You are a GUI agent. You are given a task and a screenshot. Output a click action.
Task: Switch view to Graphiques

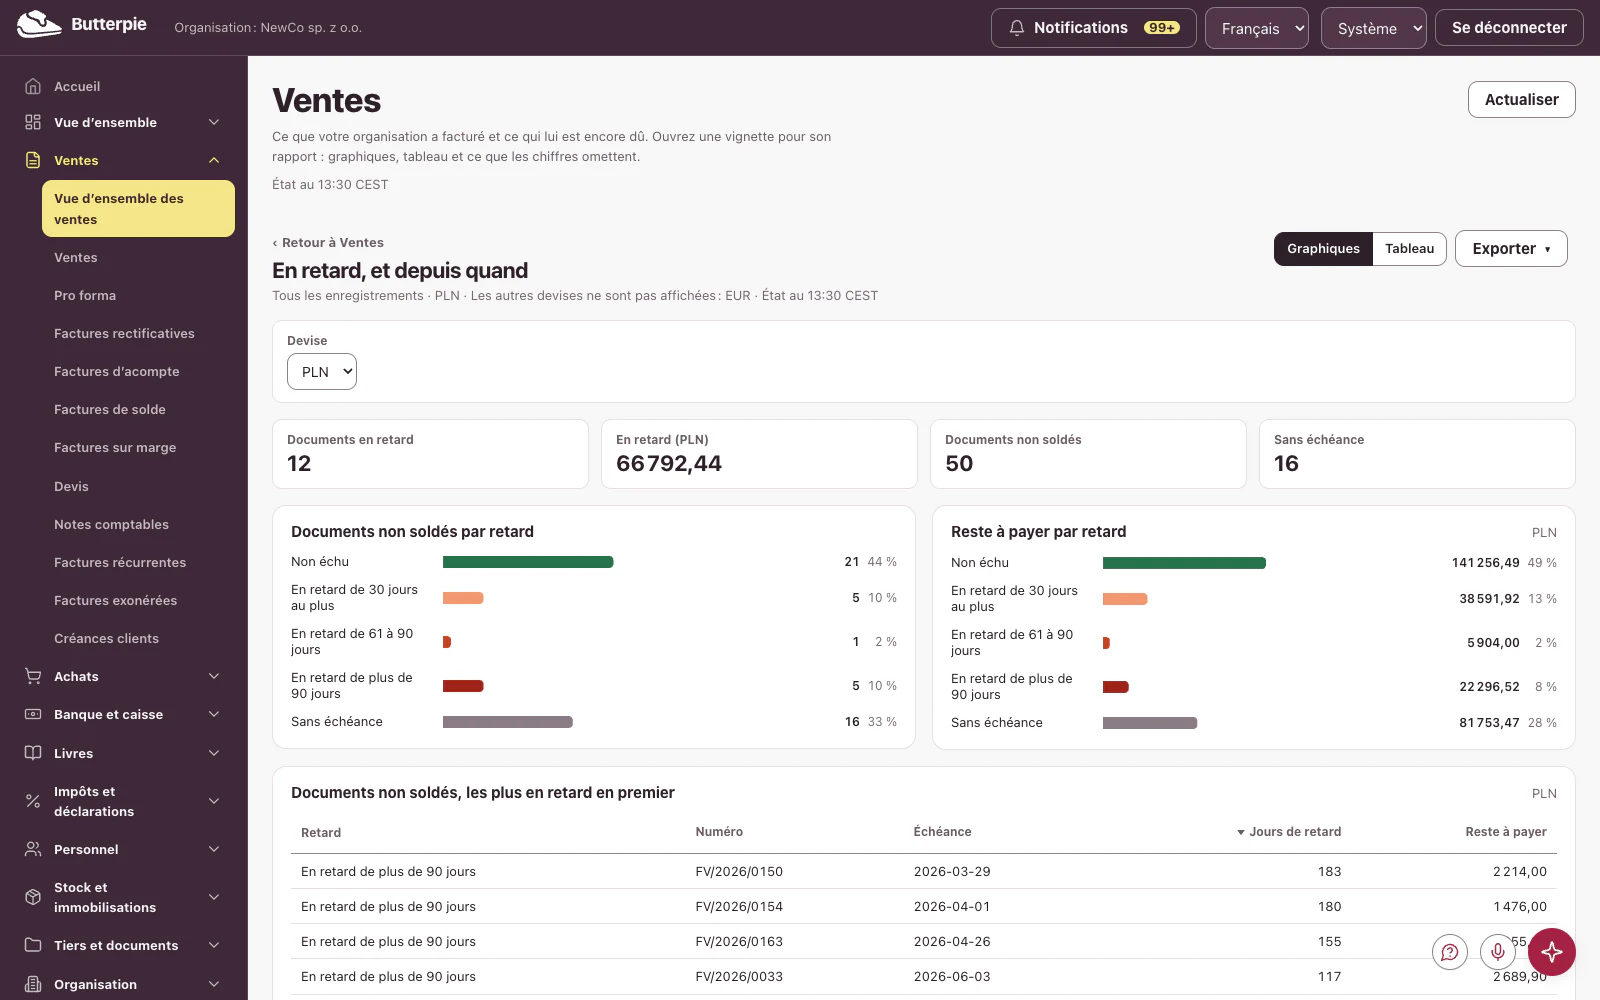[x=1323, y=249]
